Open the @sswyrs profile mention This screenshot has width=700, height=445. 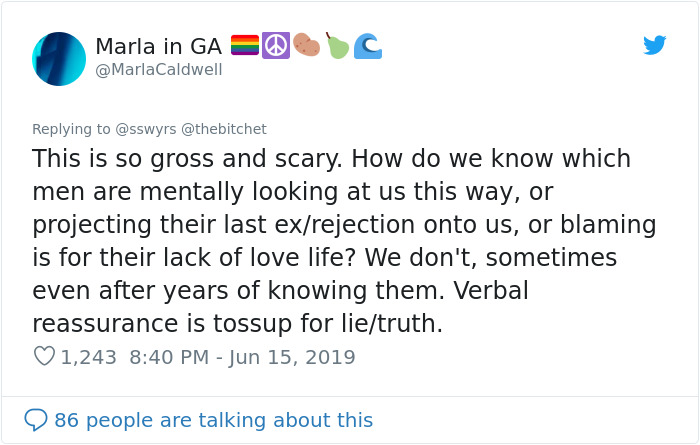pos(146,129)
